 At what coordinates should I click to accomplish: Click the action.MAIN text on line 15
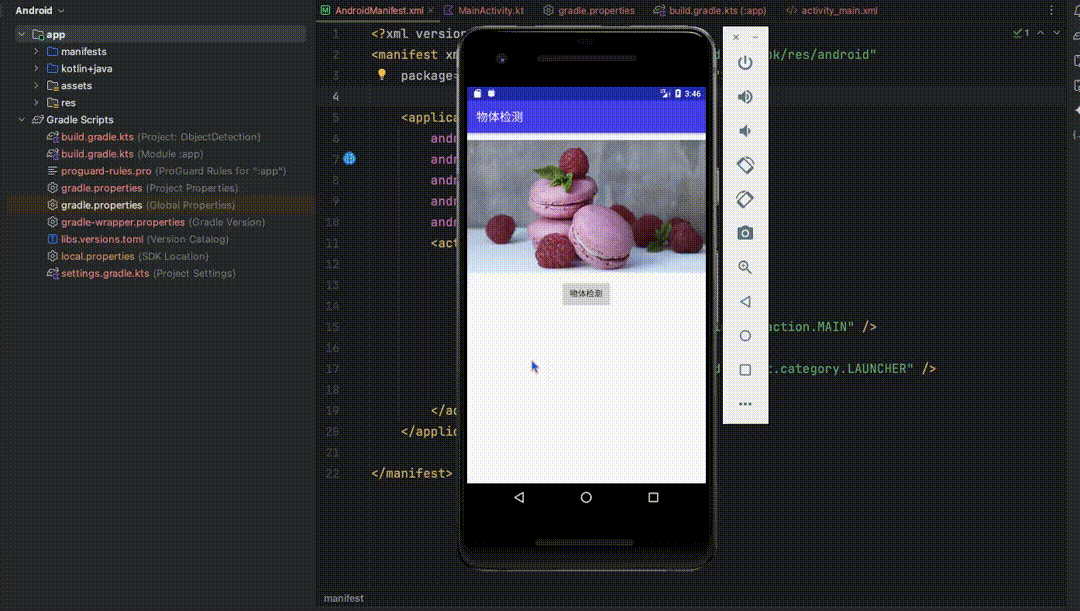(810, 327)
